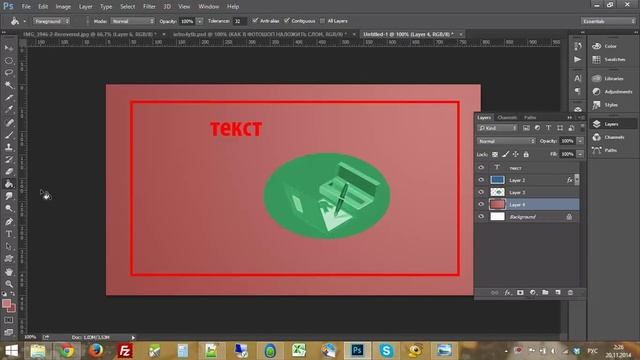Toggle the Anti-alias checkbox
640x360 pixels.
256,20
